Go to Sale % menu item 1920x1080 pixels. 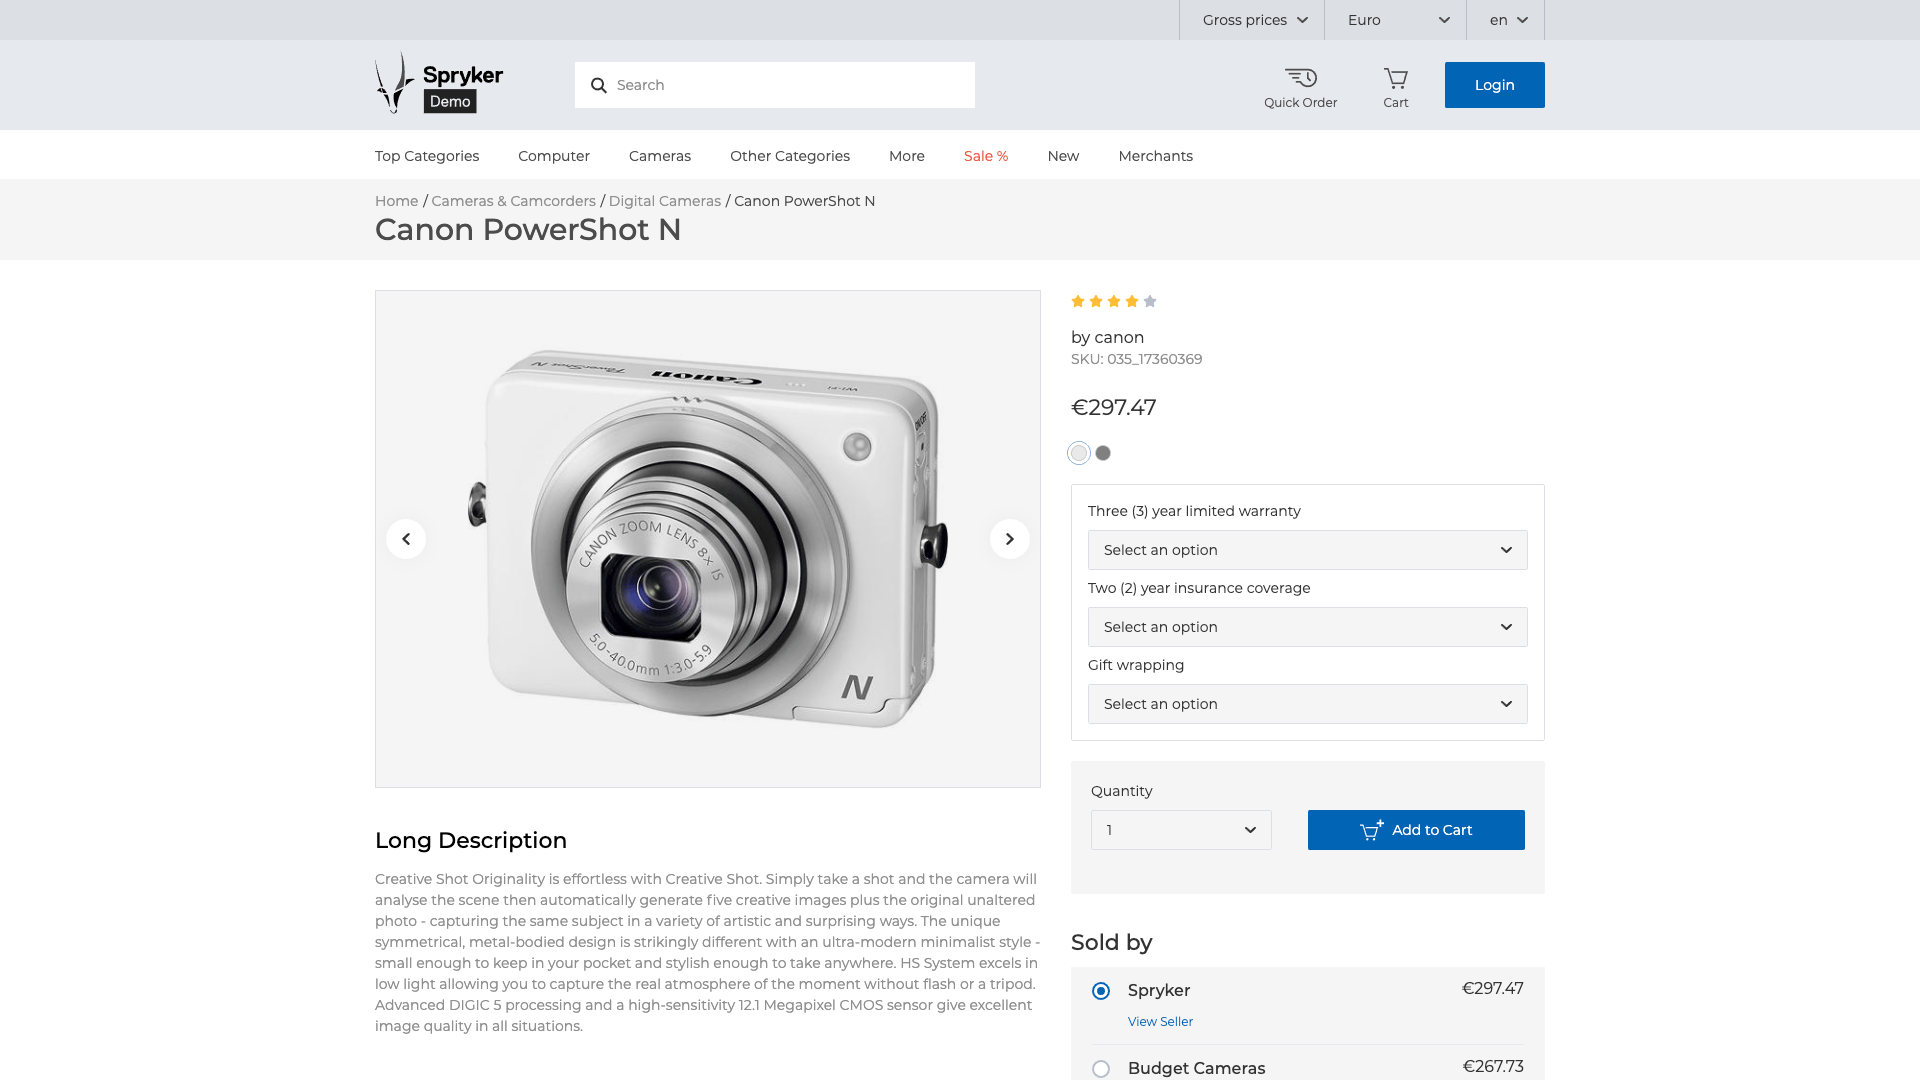coord(985,156)
